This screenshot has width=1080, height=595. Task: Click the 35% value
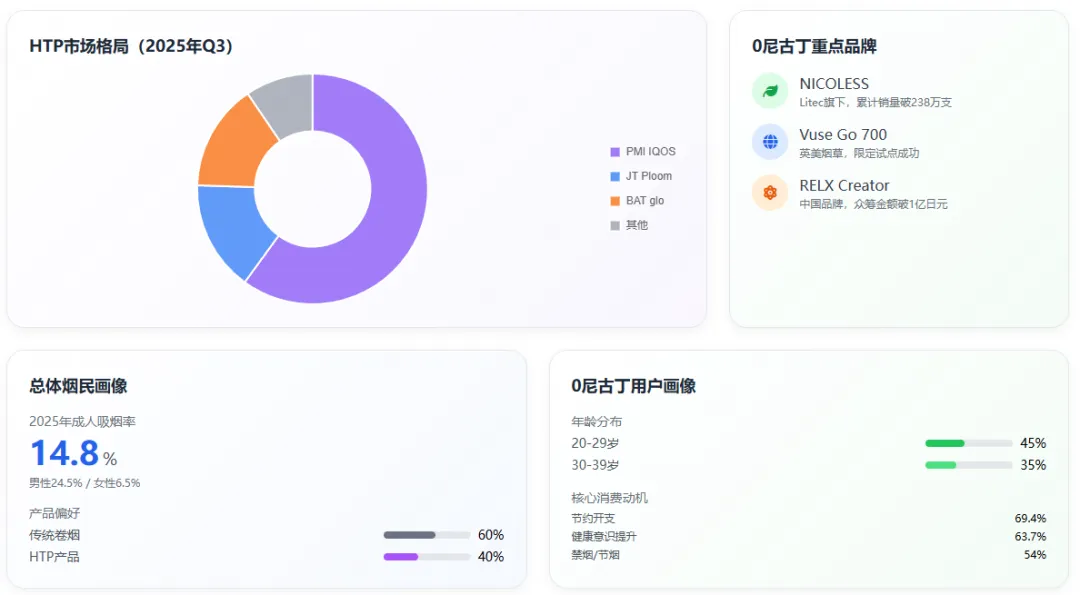1033,465
